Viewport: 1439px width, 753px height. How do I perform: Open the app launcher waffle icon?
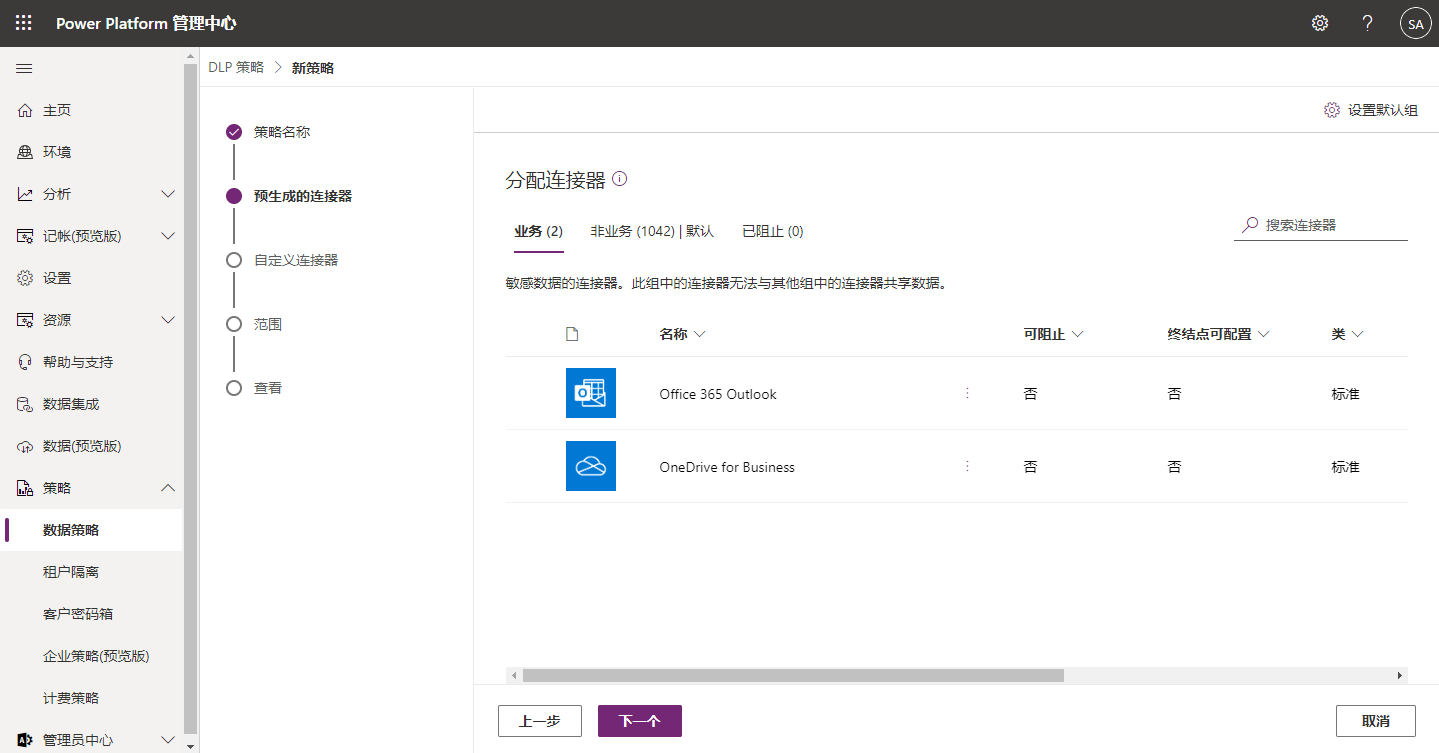point(23,23)
